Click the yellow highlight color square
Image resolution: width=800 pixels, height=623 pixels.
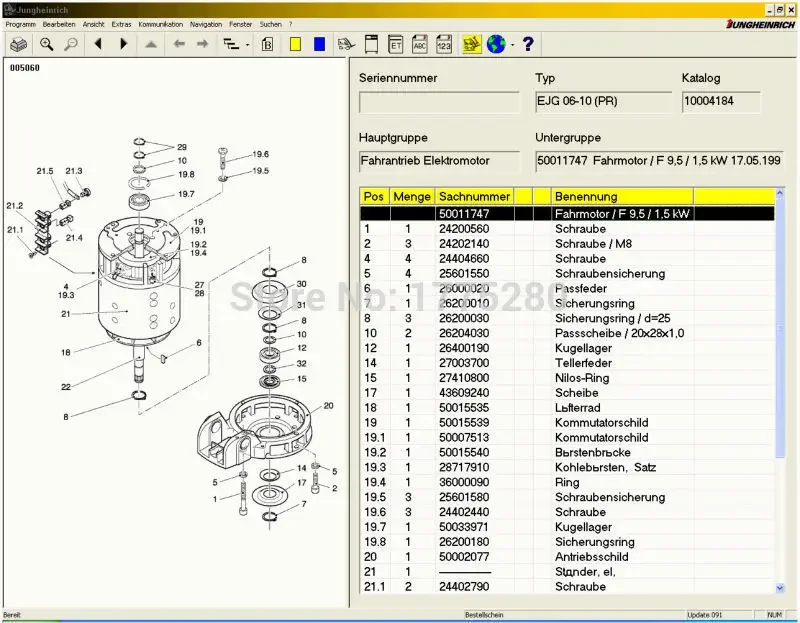(x=294, y=43)
